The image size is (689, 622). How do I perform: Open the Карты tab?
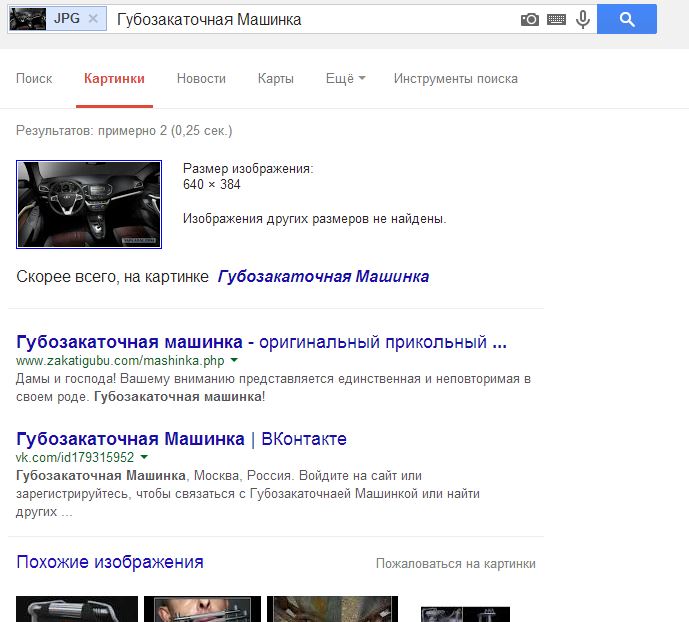(x=276, y=79)
